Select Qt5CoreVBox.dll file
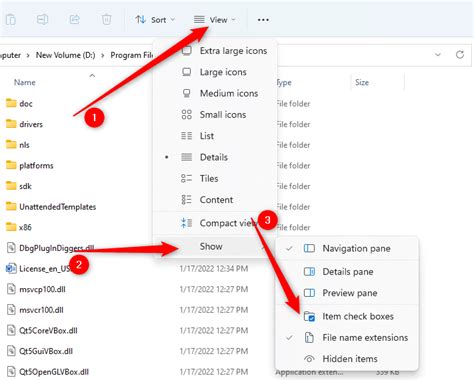This screenshot has height=380, width=474. pyautogui.click(x=42, y=331)
